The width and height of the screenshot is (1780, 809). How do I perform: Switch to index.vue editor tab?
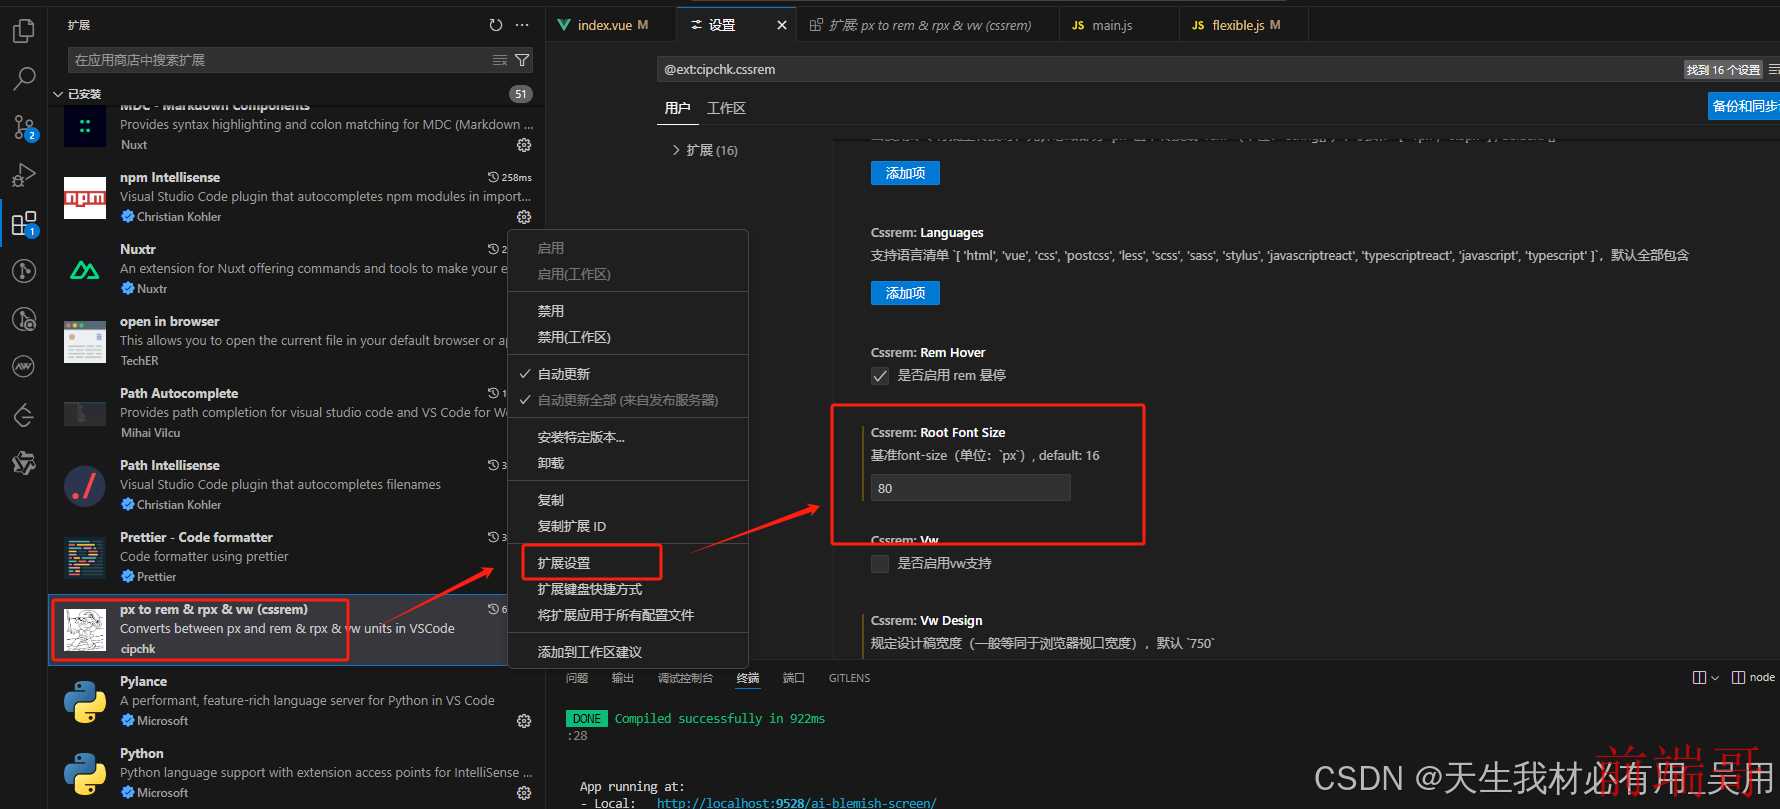tap(610, 25)
